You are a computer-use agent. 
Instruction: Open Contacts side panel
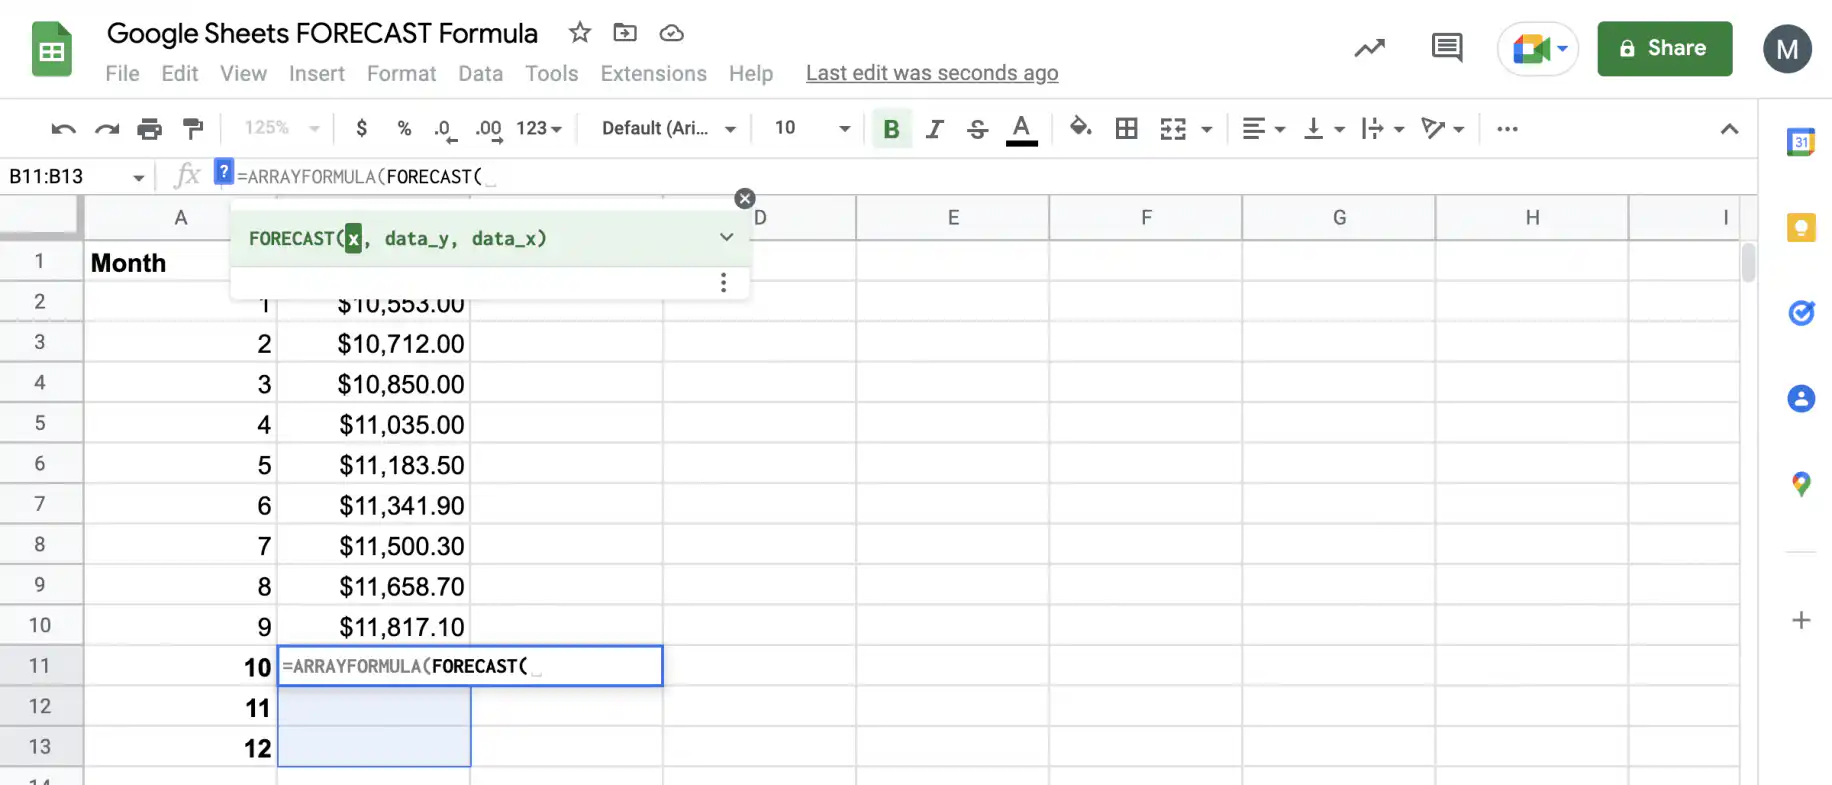[1801, 399]
